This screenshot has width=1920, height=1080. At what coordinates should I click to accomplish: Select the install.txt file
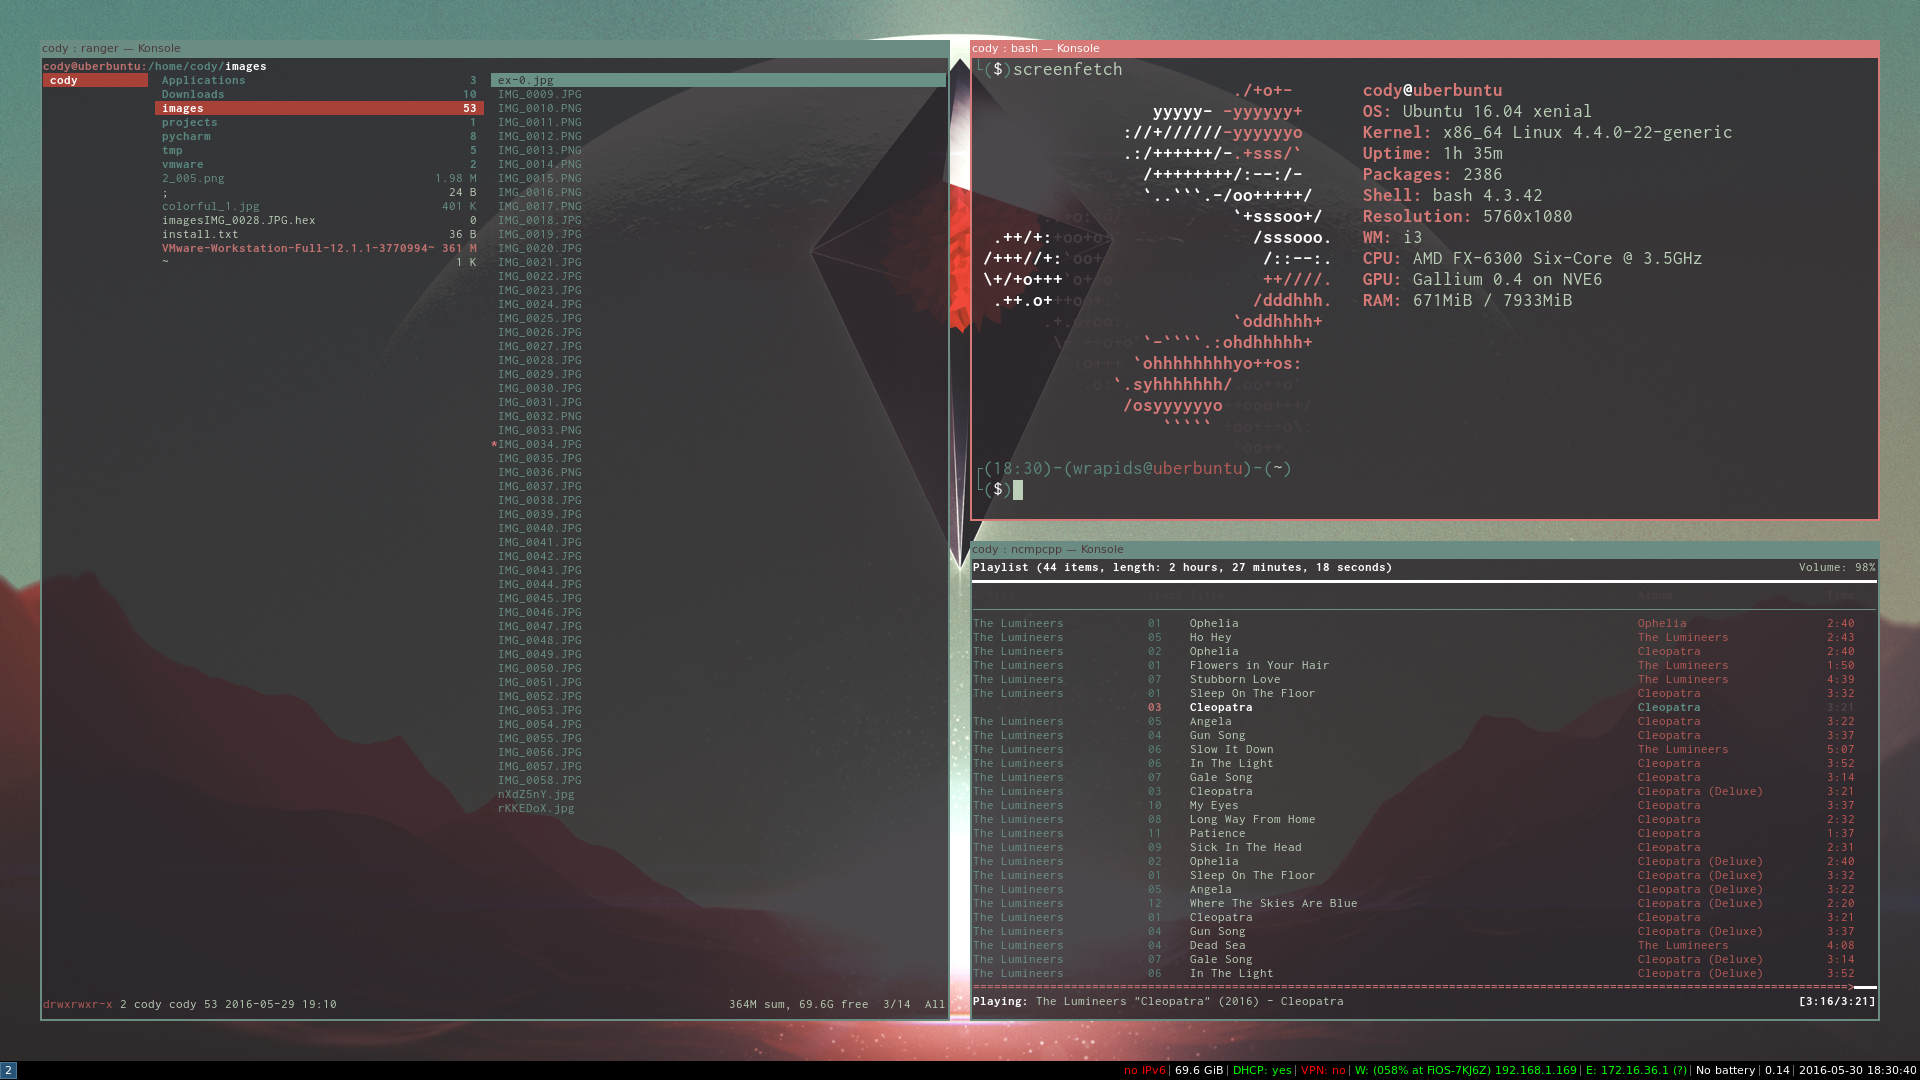pyautogui.click(x=200, y=234)
